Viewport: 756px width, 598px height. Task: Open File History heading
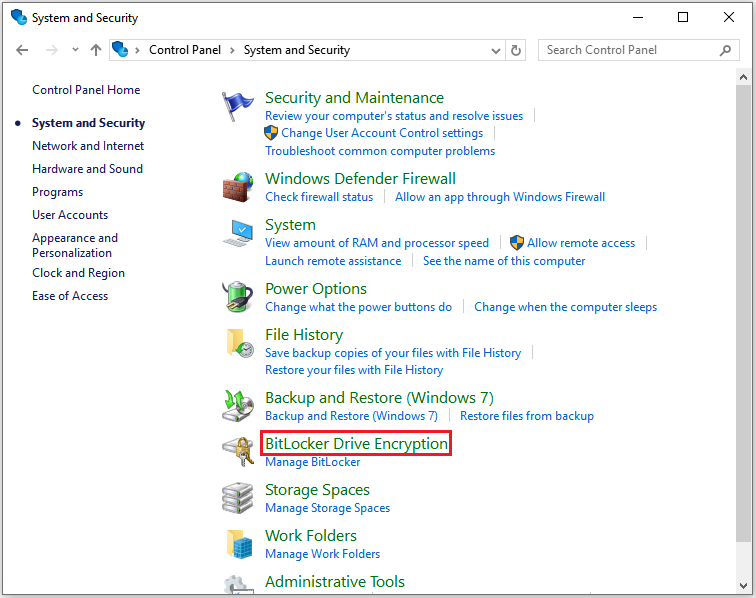pos(304,335)
